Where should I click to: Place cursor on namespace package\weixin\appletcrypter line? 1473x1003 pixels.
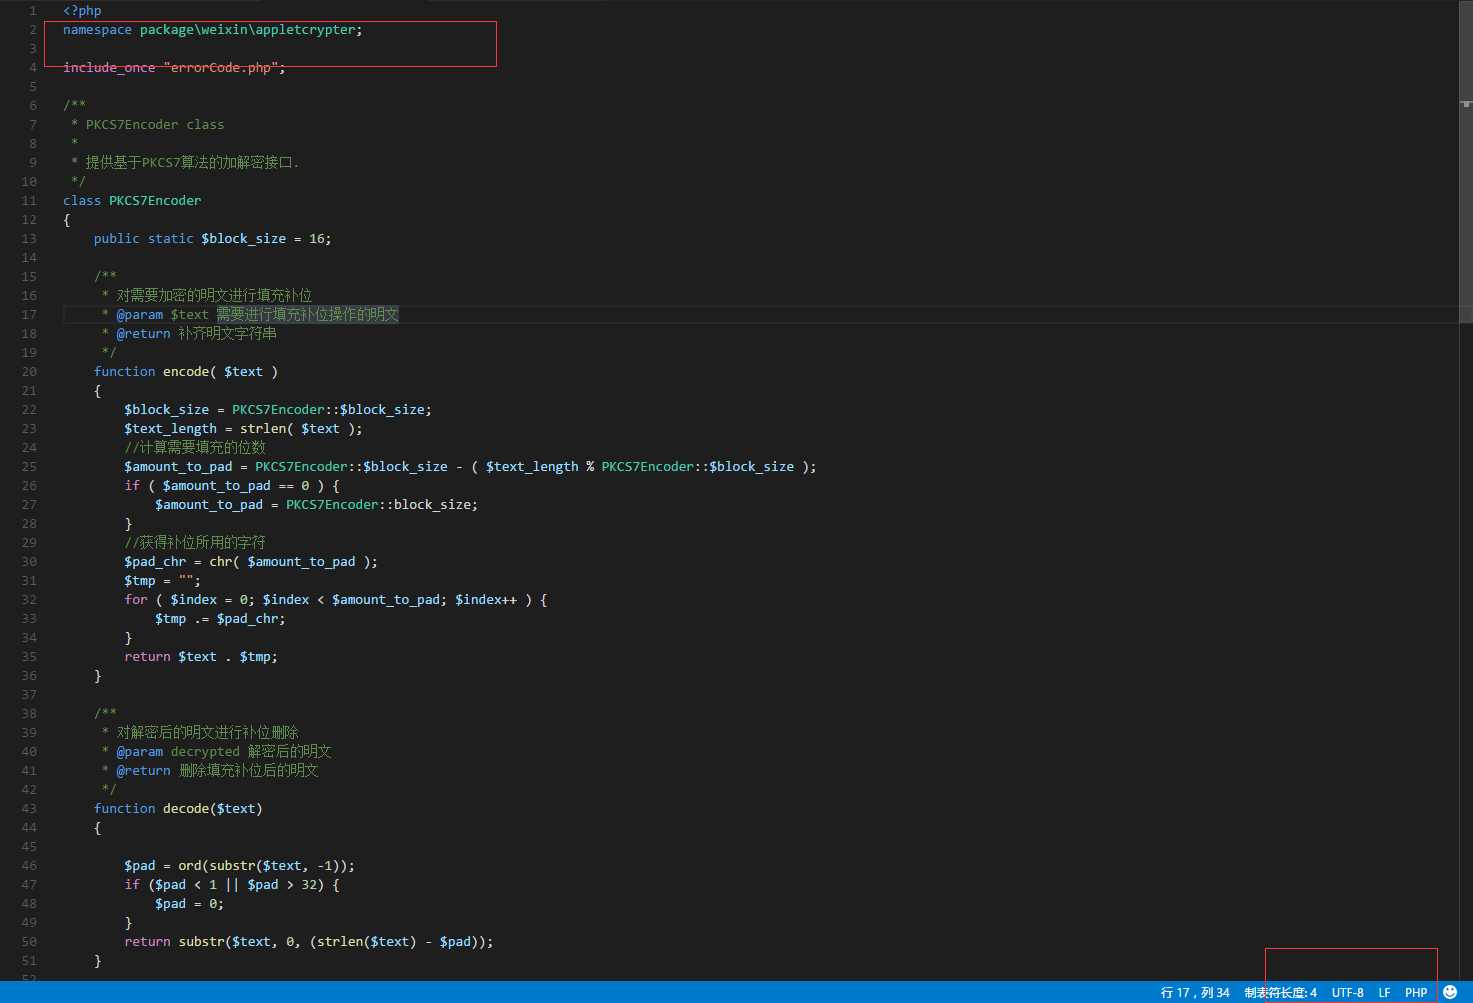[x=213, y=30]
